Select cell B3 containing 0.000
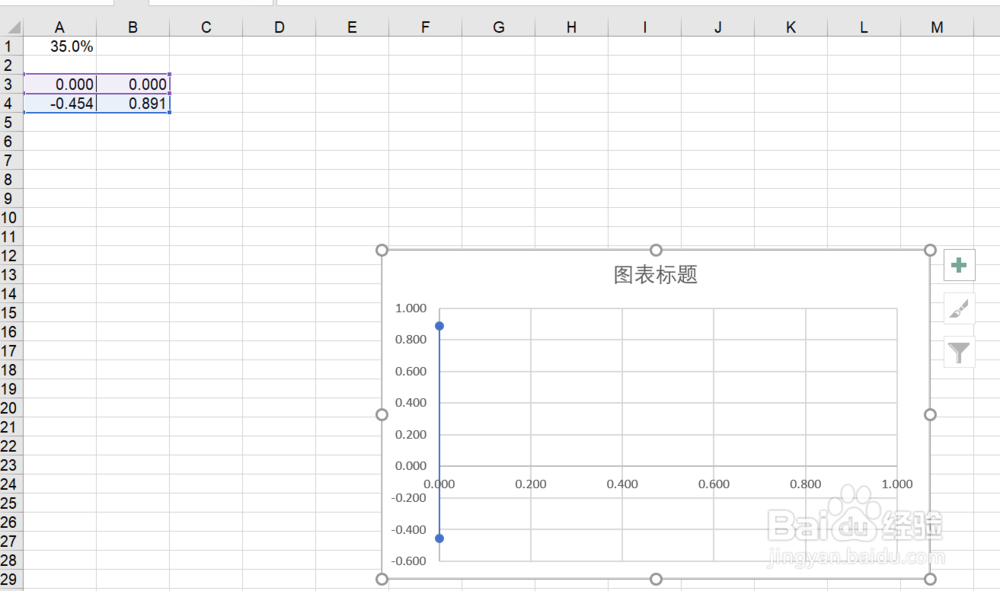Viewport: 1000px width, 591px height. tap(133, 85)
